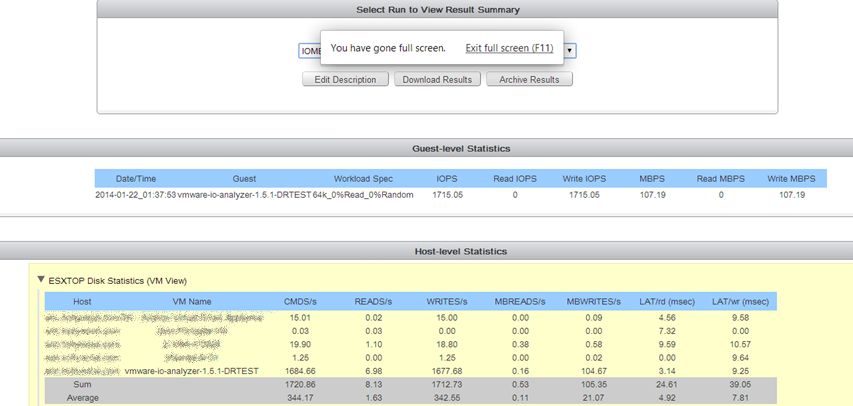
Task: Collapse the ESXTOP Disk Statistics section
Action: (x=41, y=281)
